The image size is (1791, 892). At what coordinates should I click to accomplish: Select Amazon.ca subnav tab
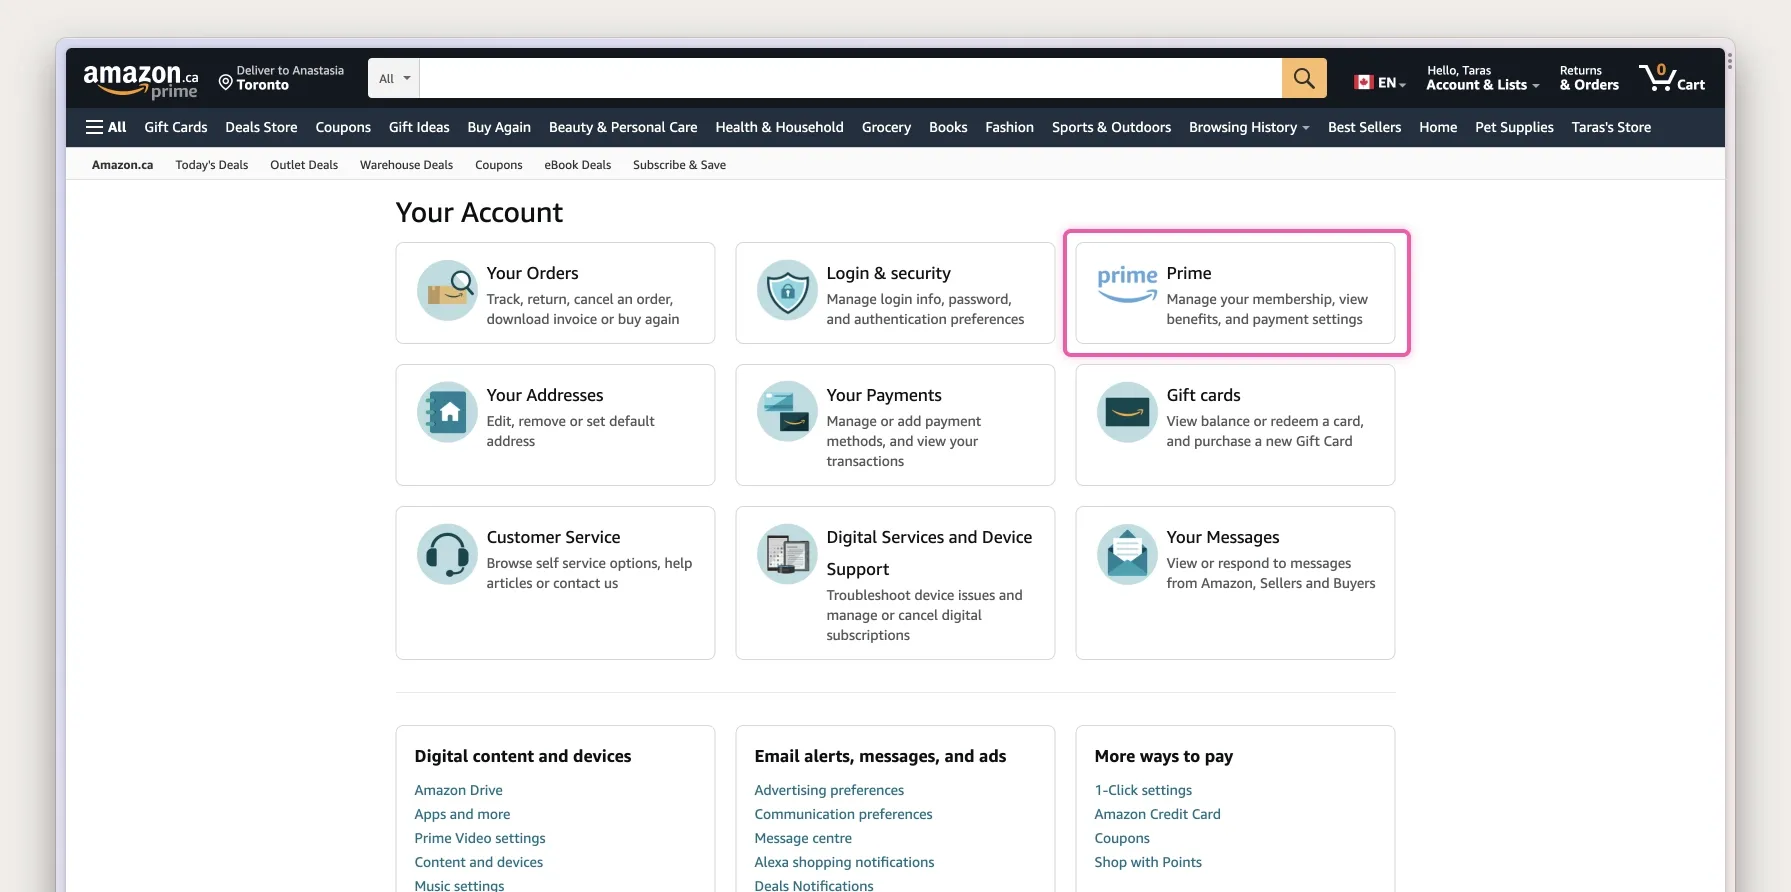coord(122,165)
